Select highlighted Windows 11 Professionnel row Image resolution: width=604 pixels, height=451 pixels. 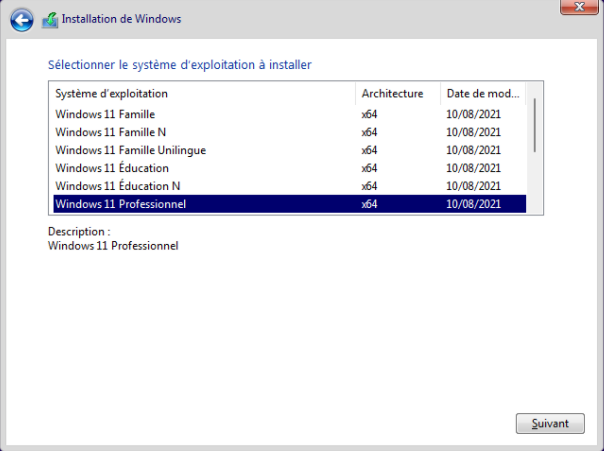(x=121, y=205)
